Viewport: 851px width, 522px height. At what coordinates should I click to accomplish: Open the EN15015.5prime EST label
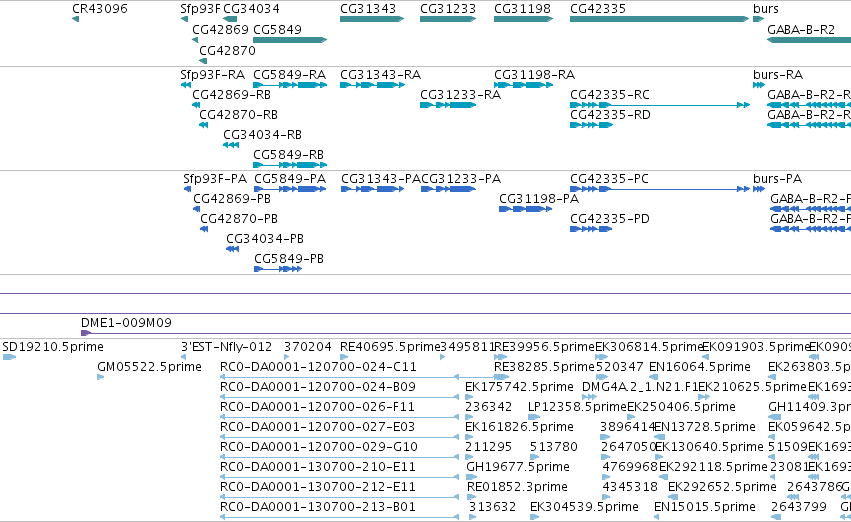(704, 507)
